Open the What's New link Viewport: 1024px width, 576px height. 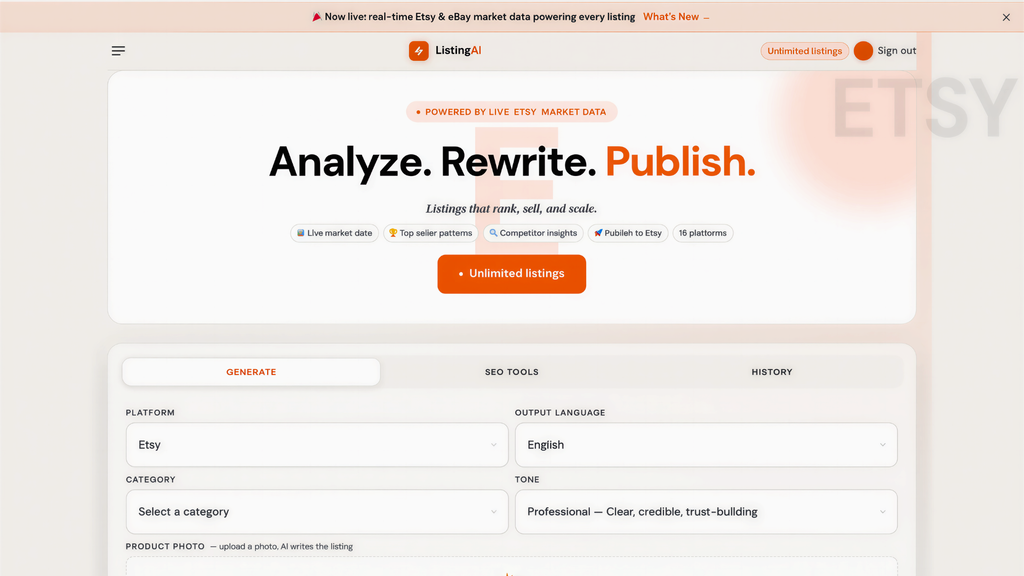[x=675, y=17]
